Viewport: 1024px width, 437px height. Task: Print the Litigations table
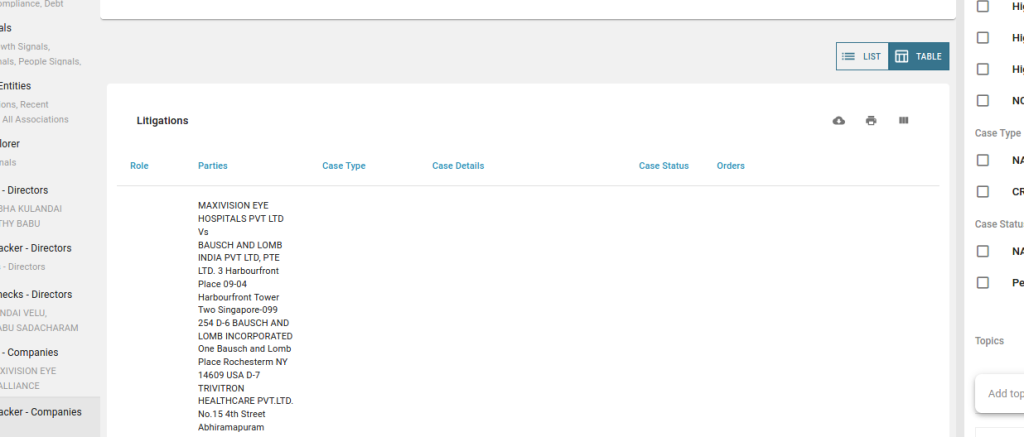pos(871,121)
